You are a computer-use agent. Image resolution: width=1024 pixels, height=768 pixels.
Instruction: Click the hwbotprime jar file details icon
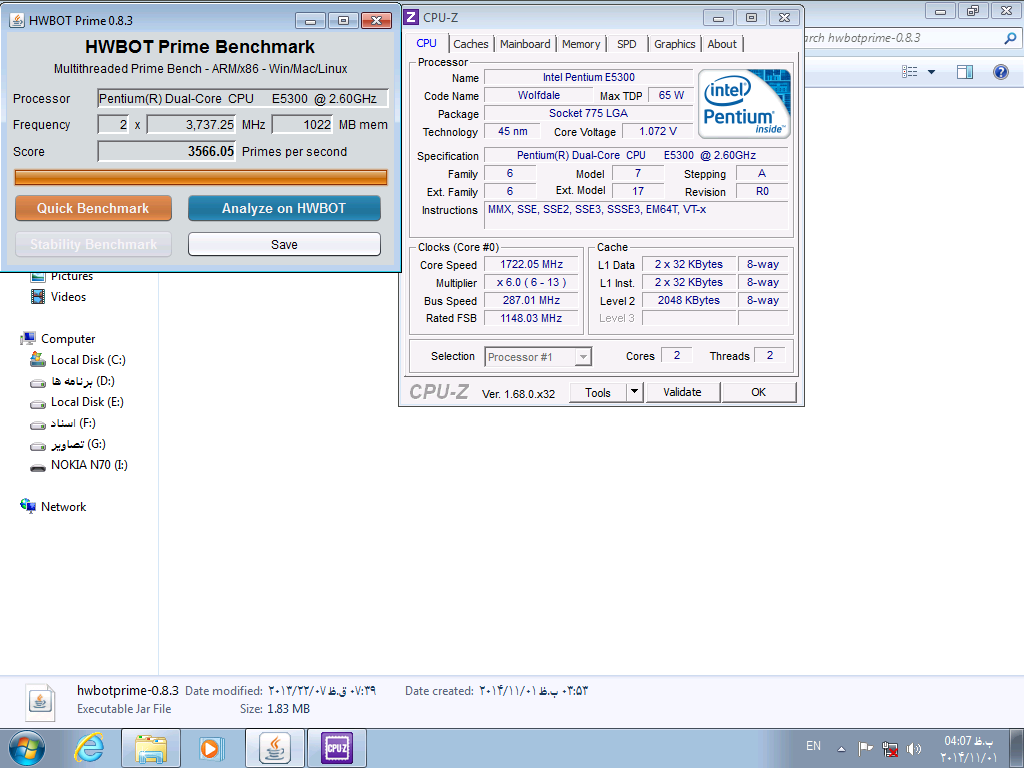40,702
